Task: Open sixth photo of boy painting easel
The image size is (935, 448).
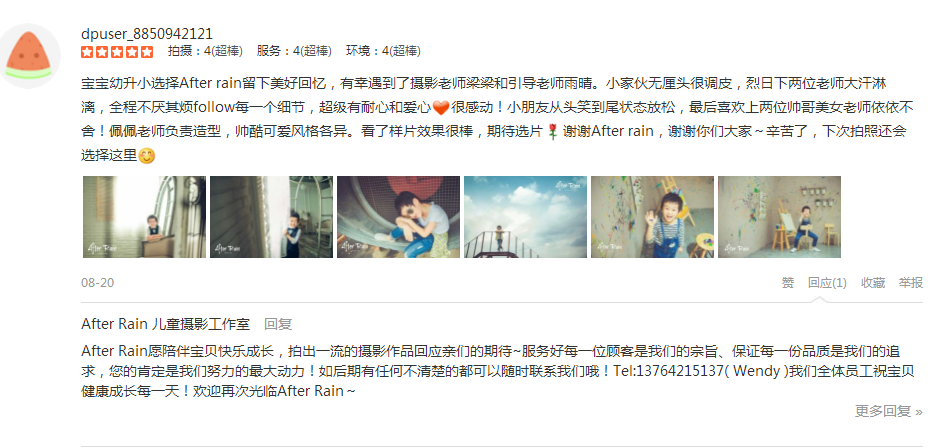Action: click(x=779, y=217)
